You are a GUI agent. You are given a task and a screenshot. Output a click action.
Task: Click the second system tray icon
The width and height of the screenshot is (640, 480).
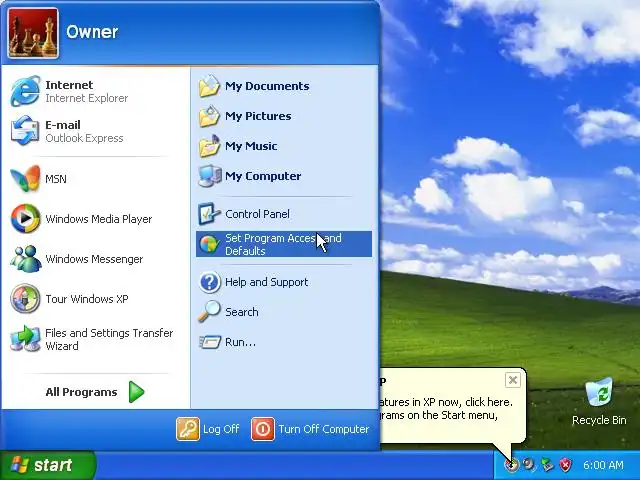[x=529, y=464]
